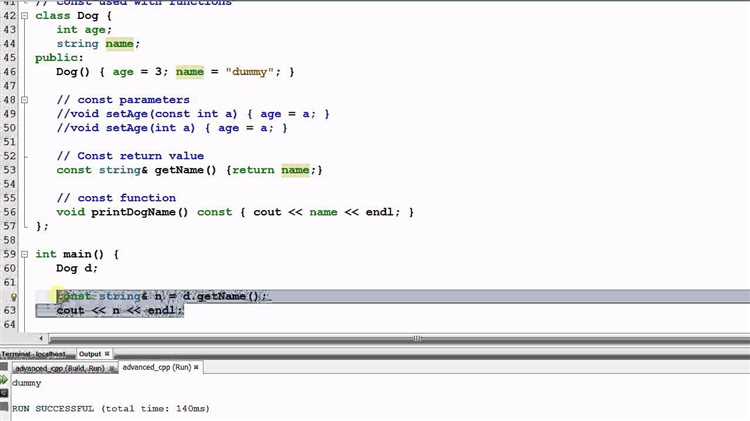Click the RUN SUCCESSFUL message
Image resolution: width=750 pixels, height=421 pixels.
point(111,409)
